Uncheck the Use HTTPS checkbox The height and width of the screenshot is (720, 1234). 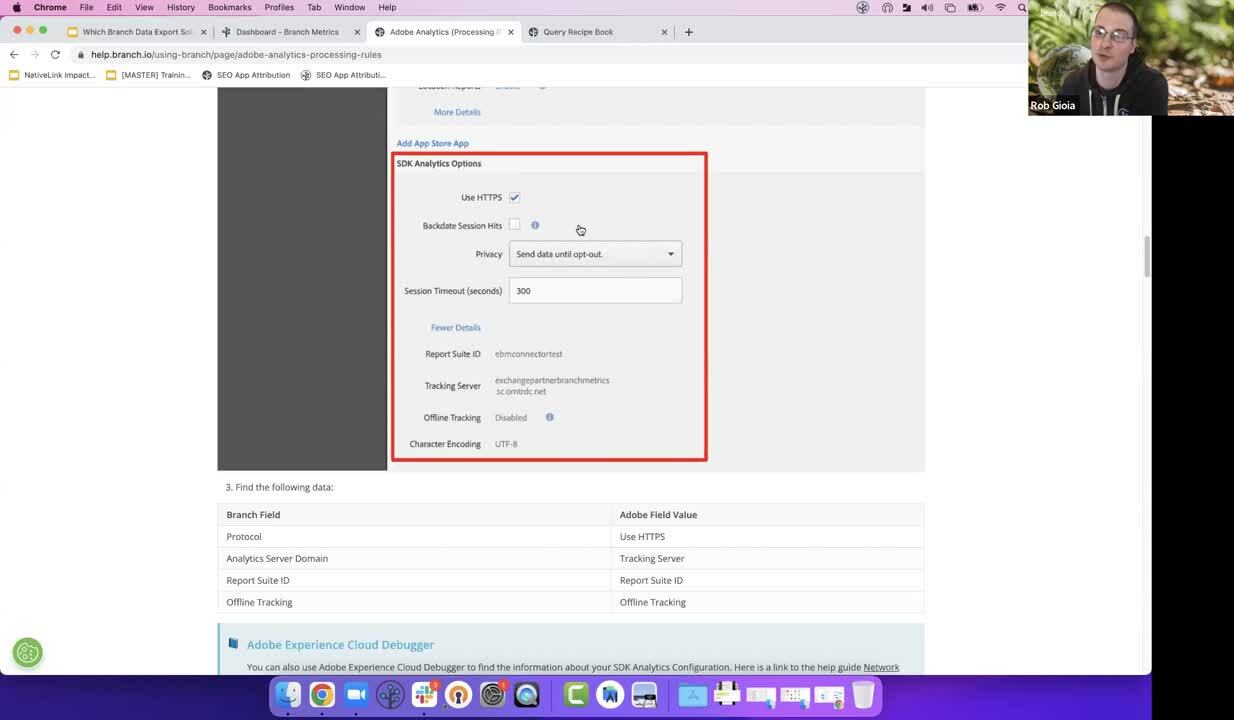pos(514,197)
